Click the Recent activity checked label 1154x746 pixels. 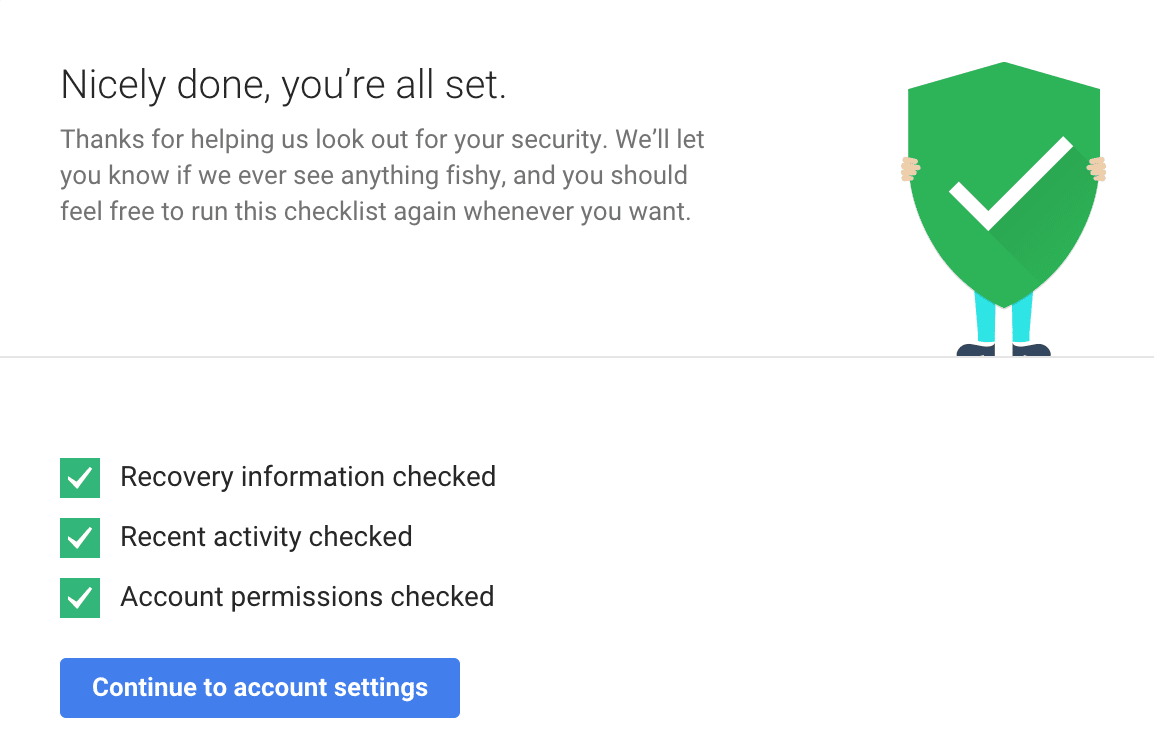266,537
